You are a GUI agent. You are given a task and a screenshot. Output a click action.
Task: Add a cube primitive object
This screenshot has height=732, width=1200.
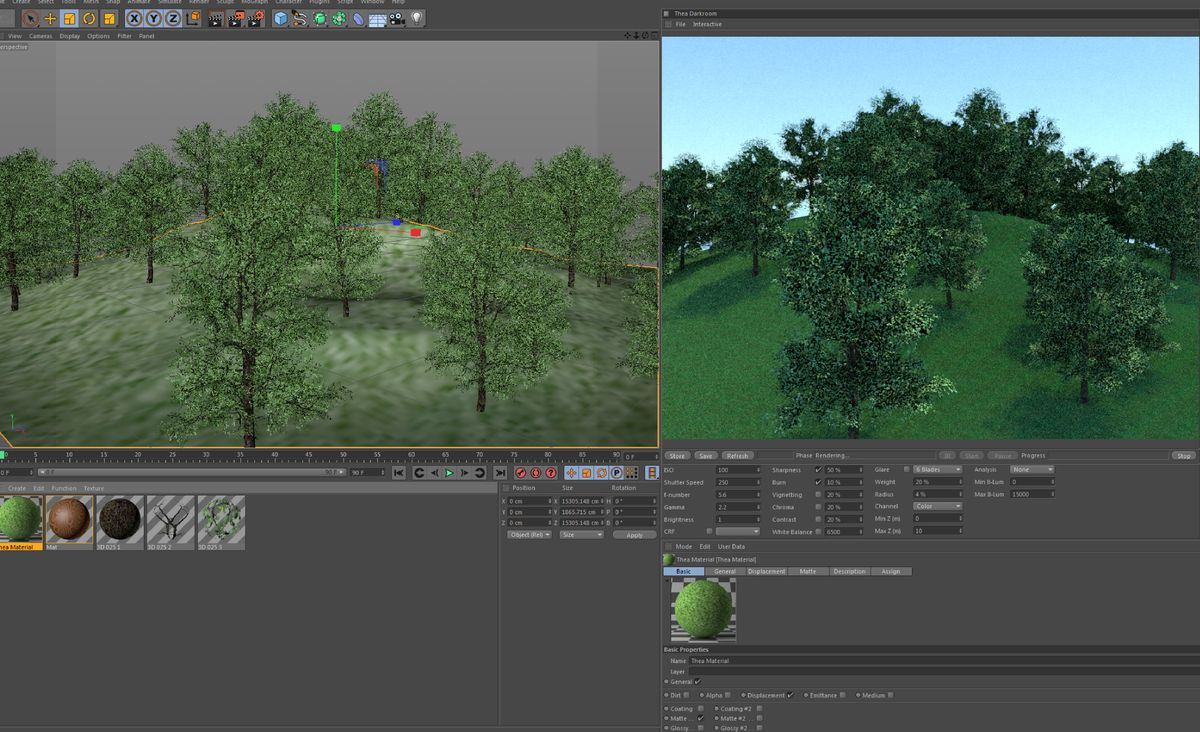tap(280, 18)
